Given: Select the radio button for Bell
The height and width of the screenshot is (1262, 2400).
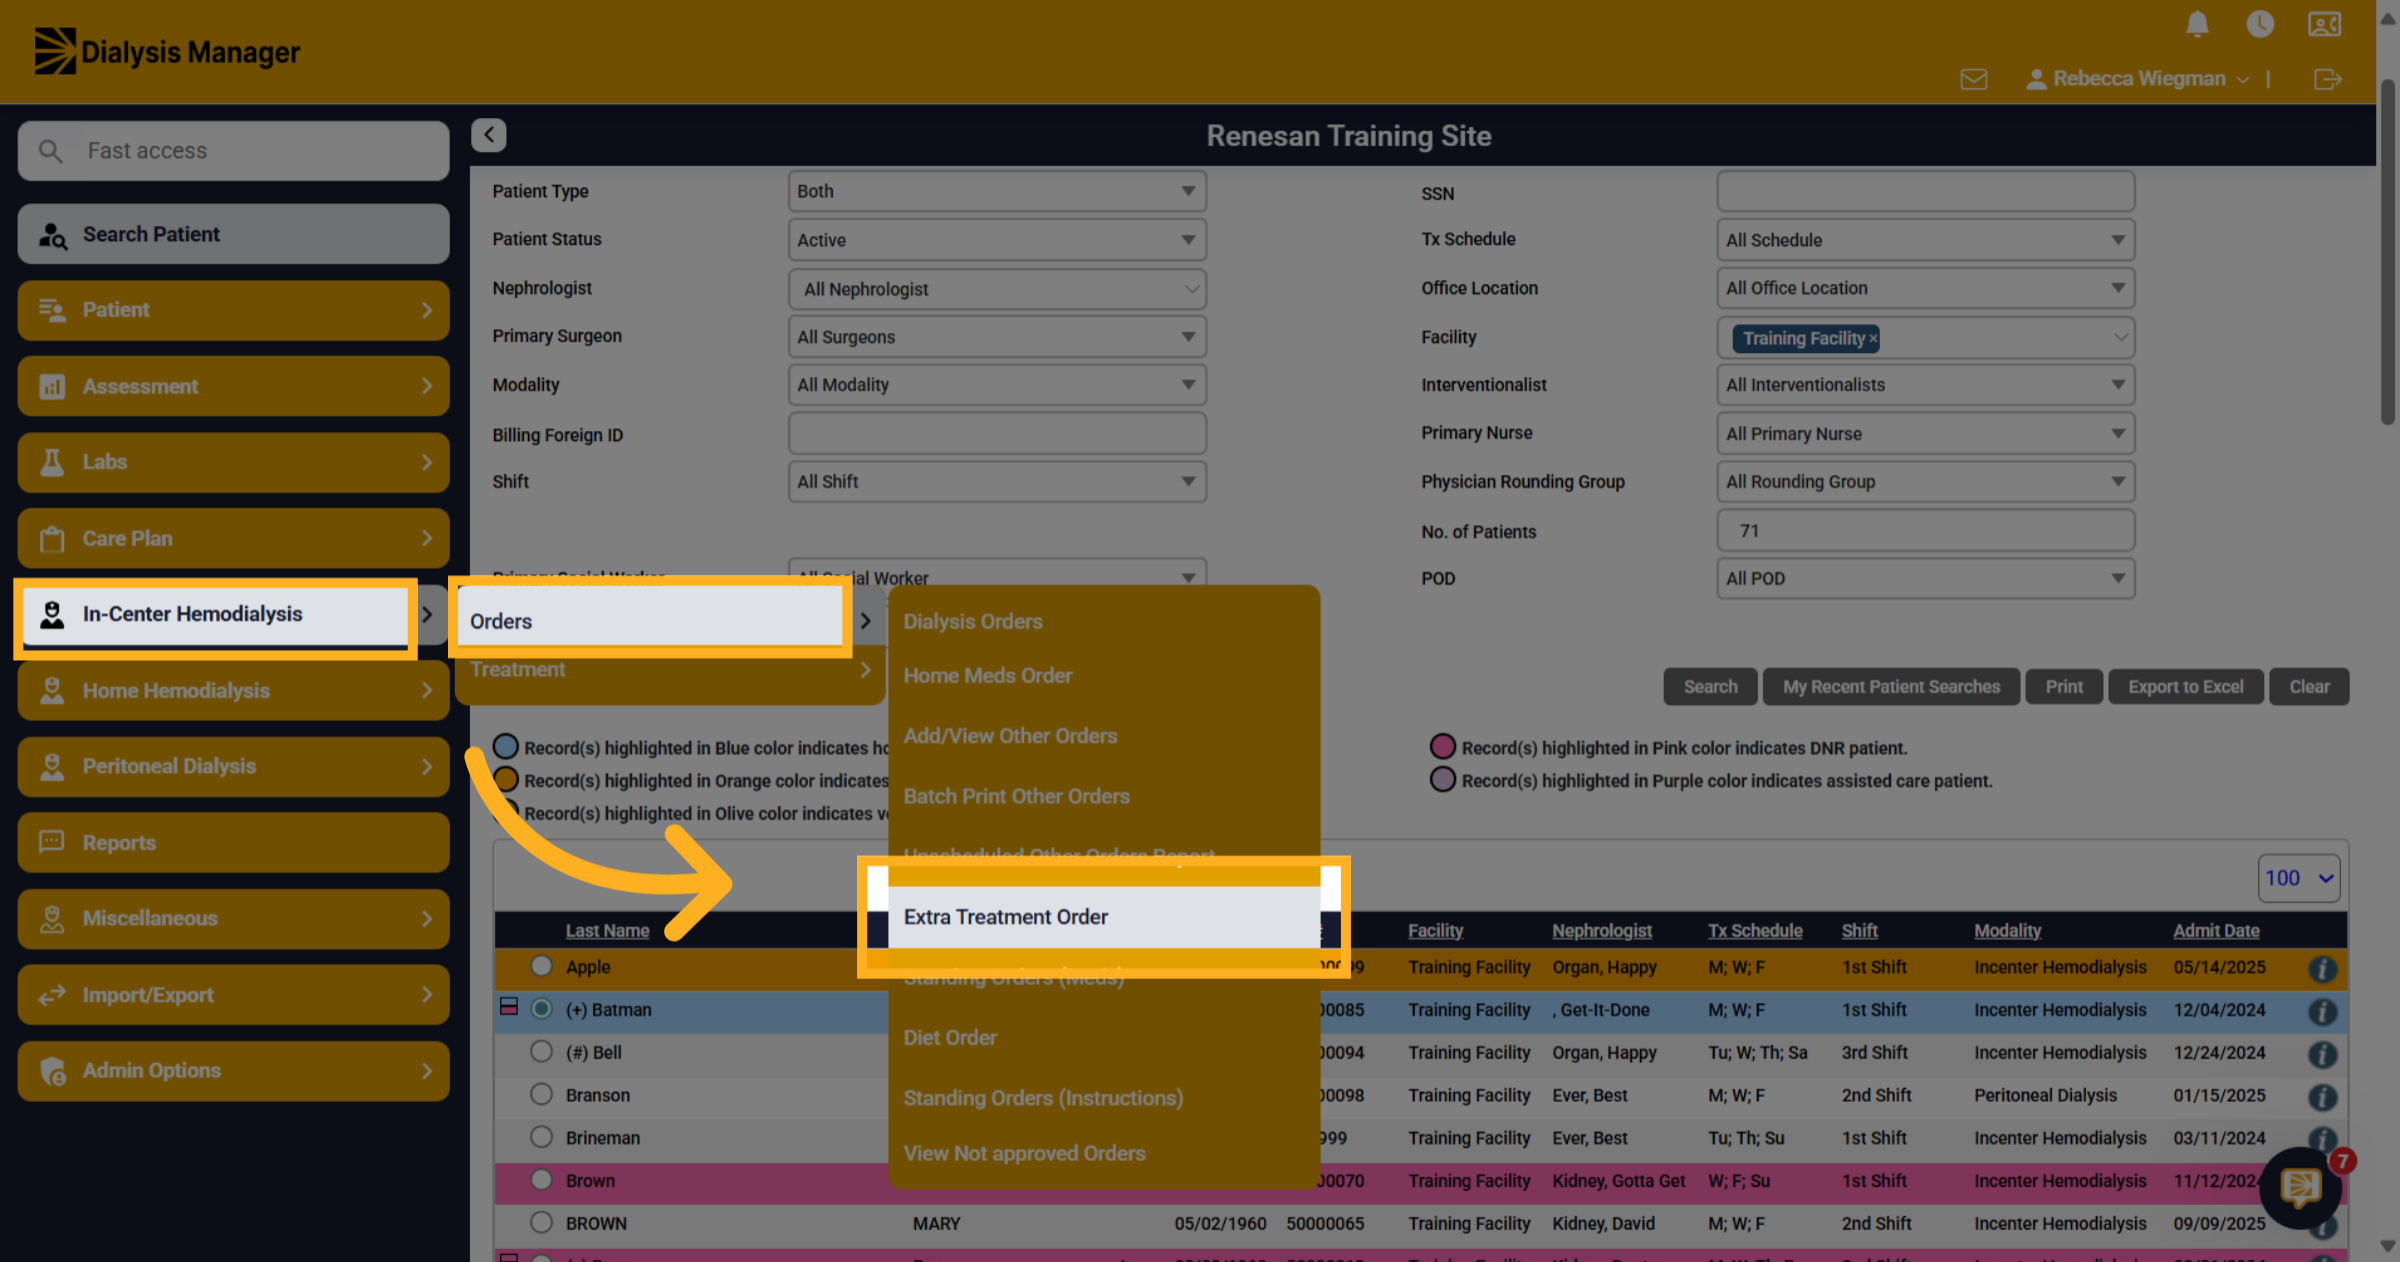Looking at the screenshot, I should coord(541,1052).
